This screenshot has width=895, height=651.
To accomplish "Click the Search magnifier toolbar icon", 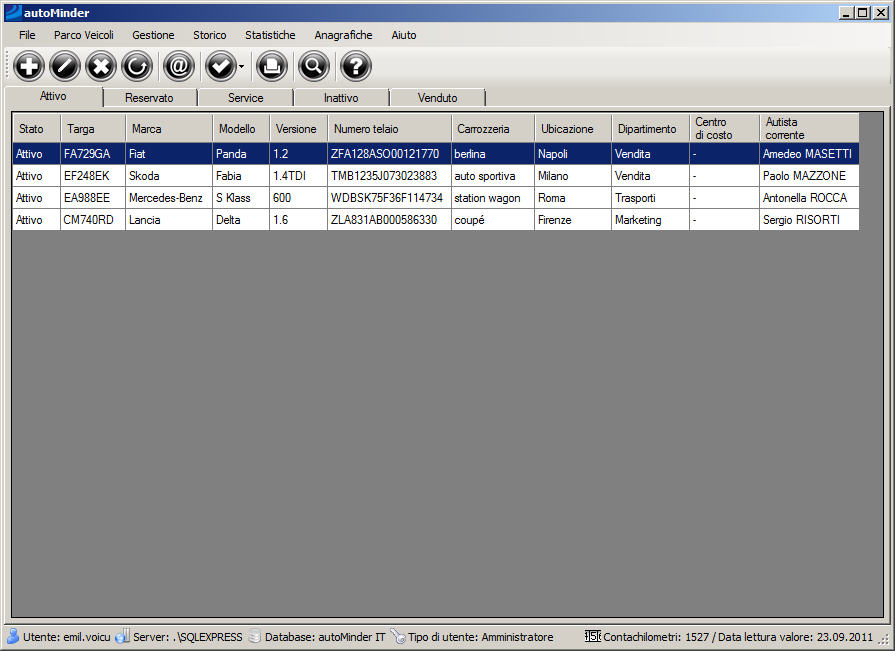I will point(313,67).
